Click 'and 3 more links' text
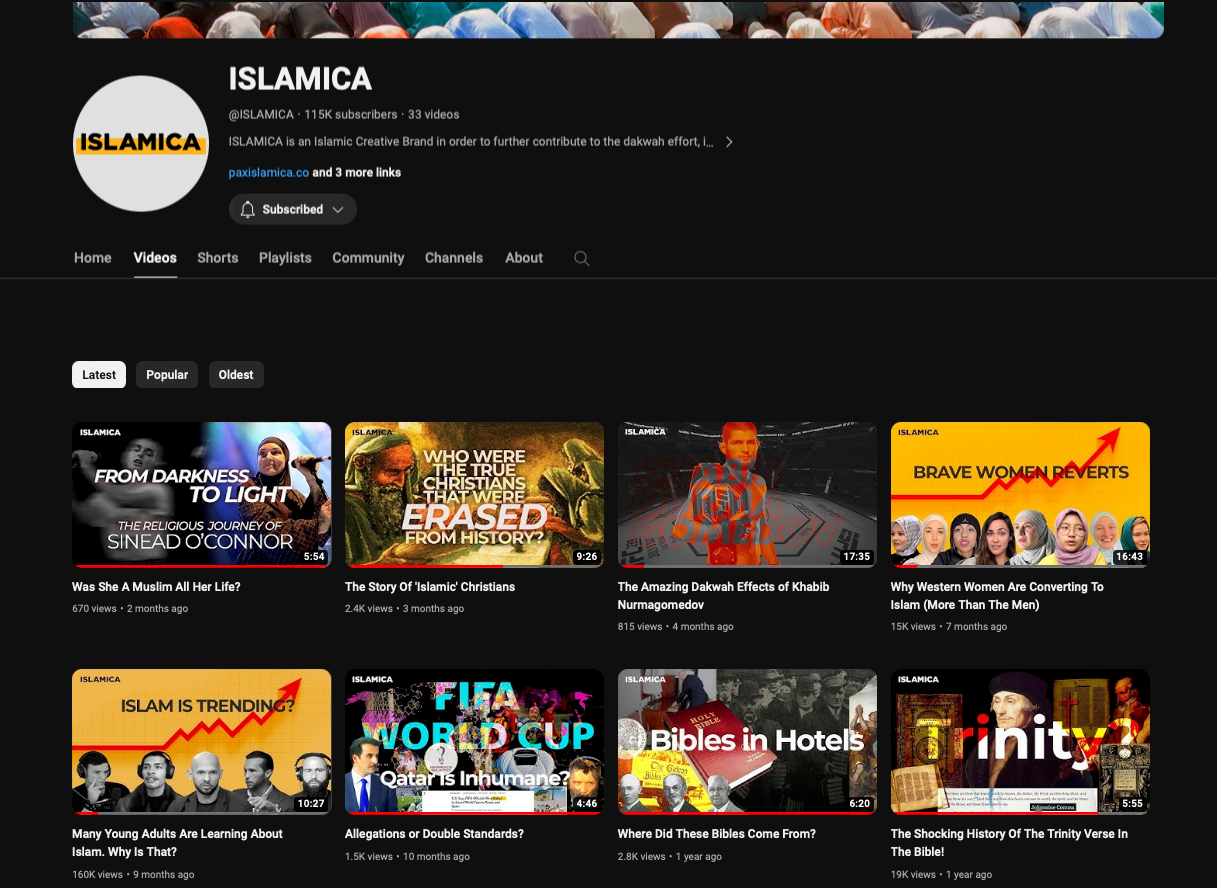 tap(357, 173)
